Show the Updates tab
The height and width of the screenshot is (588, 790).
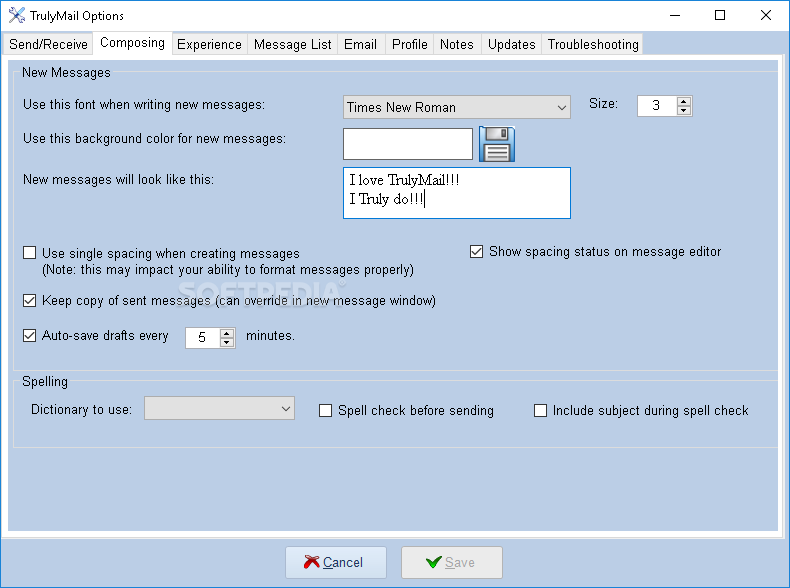point(511,44)
